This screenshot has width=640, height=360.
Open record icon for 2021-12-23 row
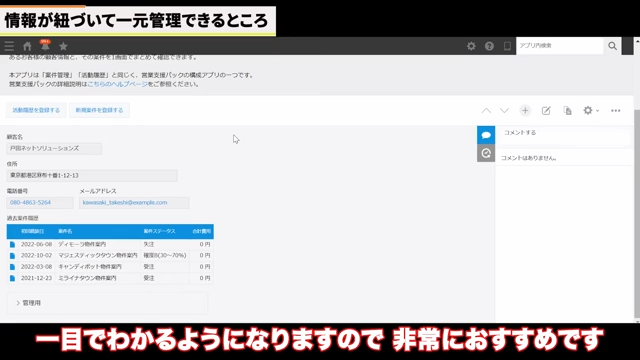(12, 278)
